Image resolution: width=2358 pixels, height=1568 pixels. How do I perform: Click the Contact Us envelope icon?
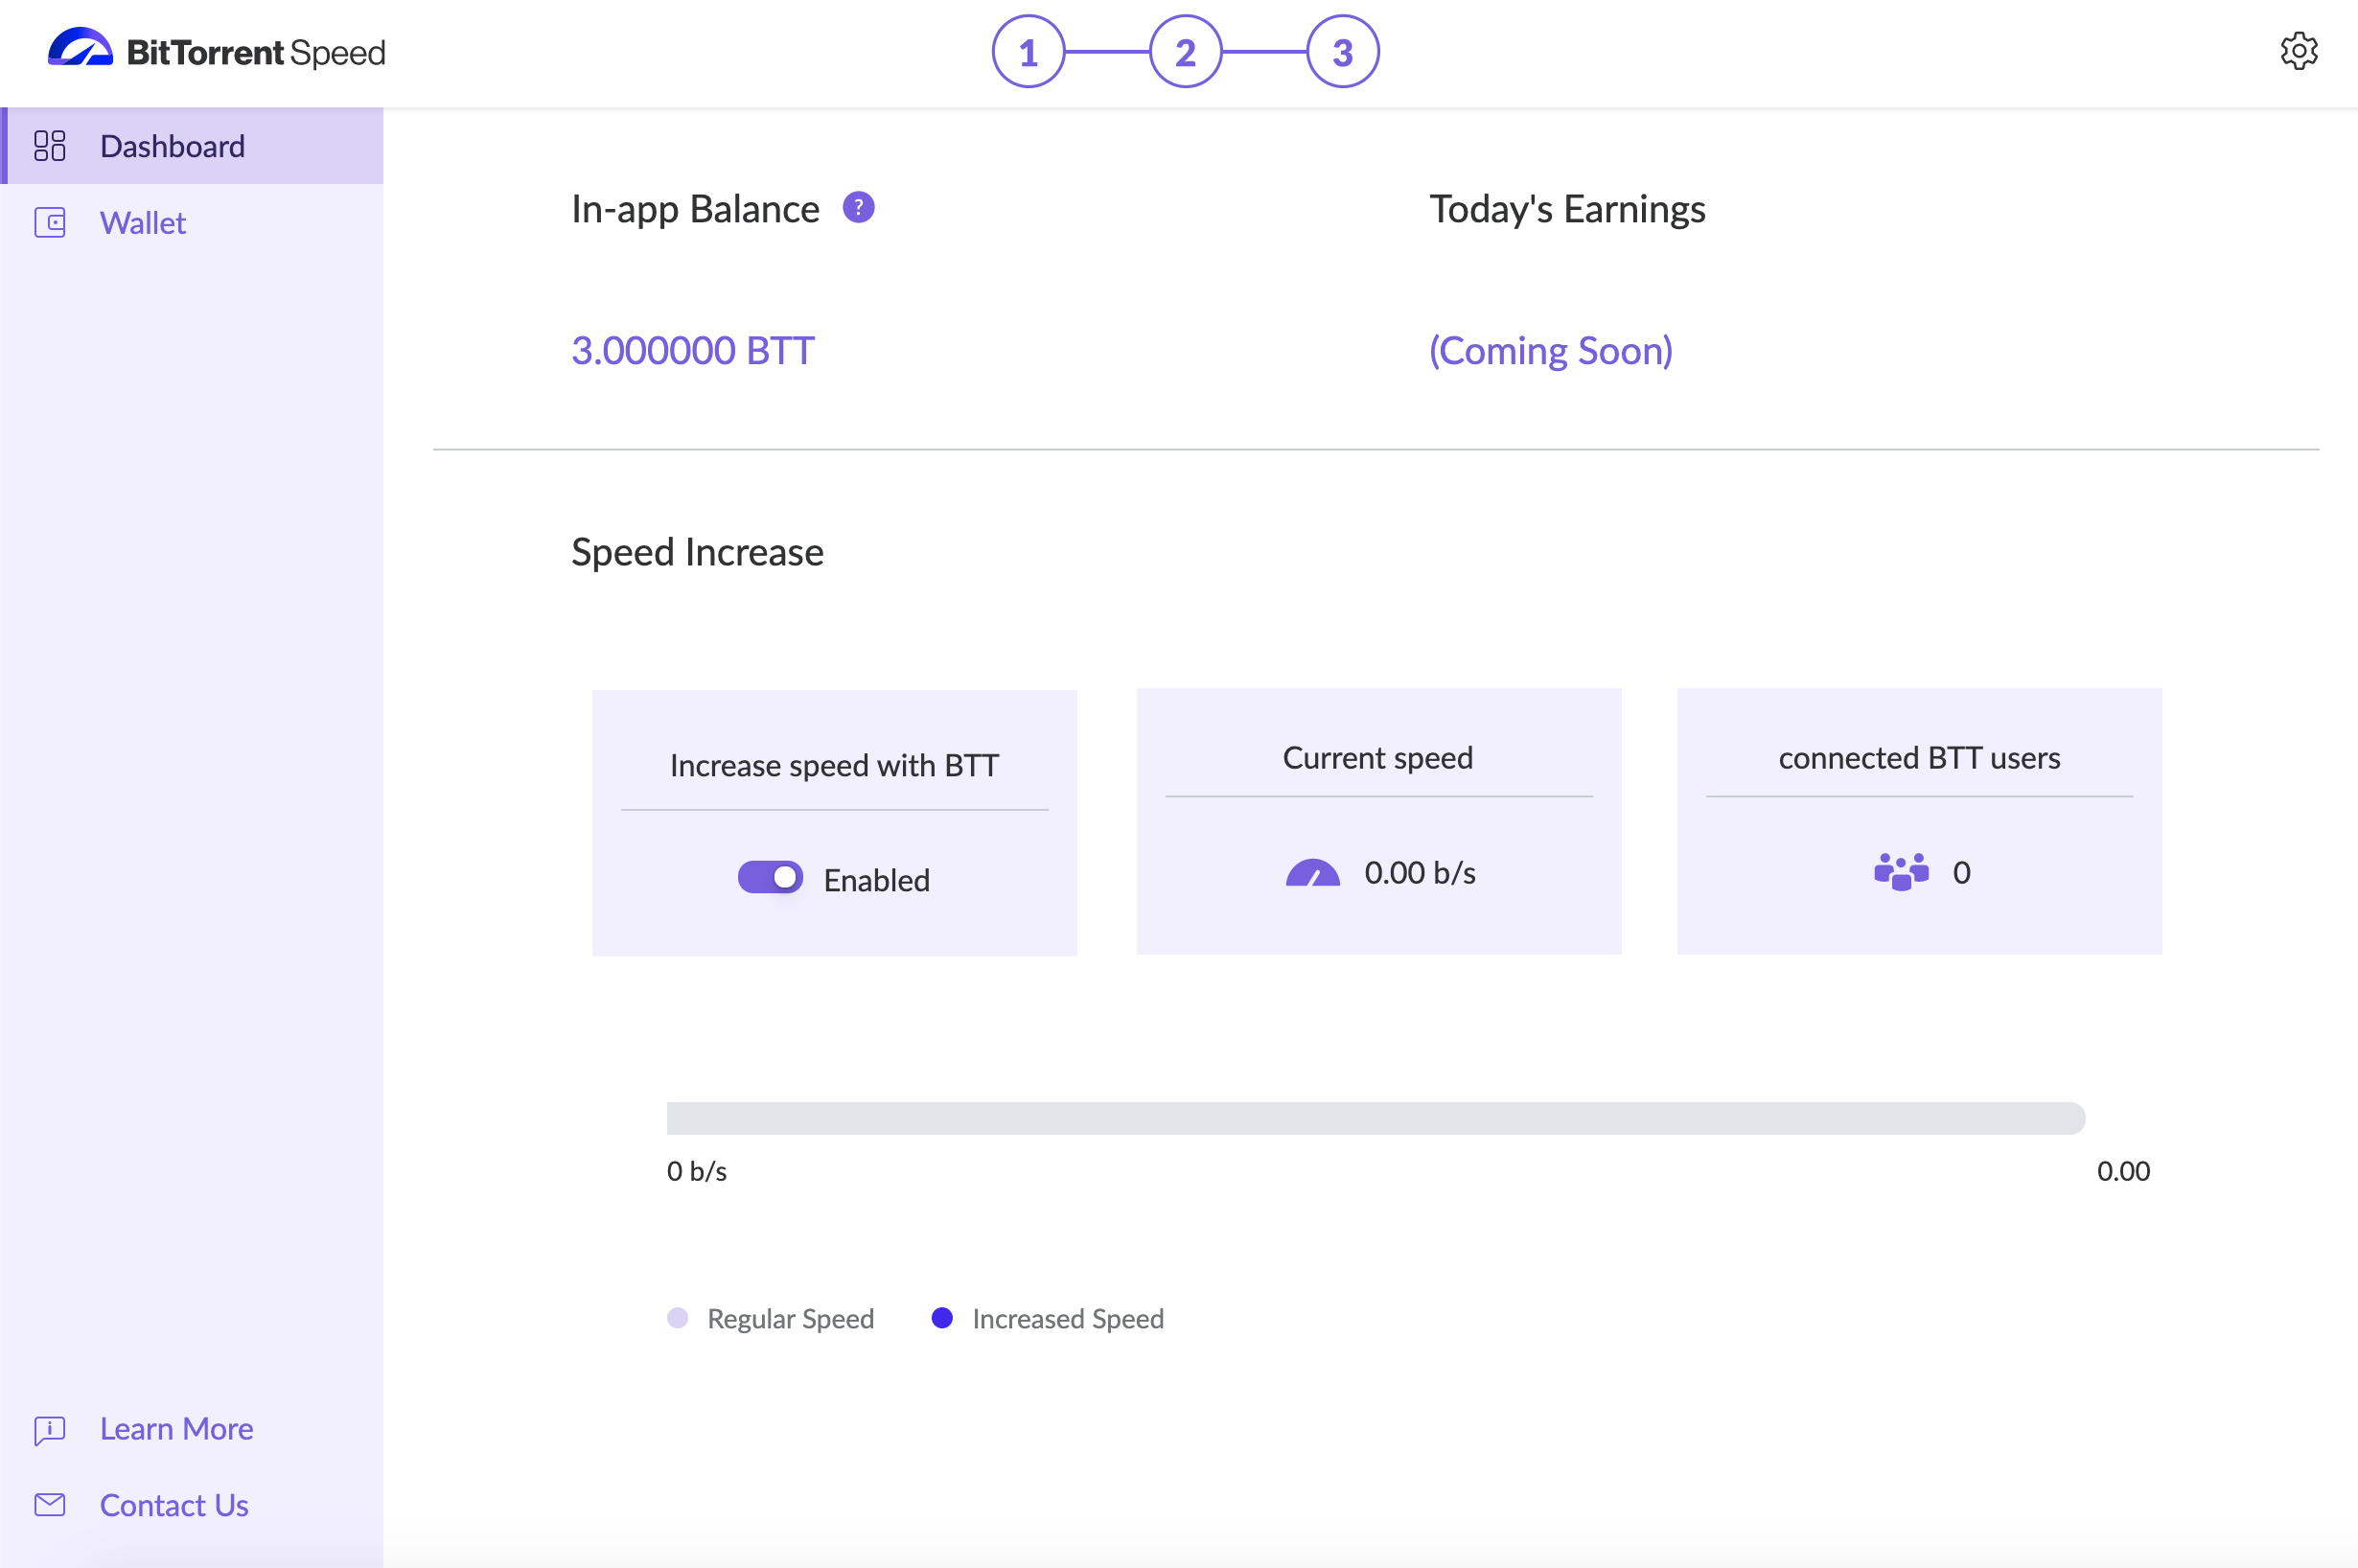(x=50, y=1505)
